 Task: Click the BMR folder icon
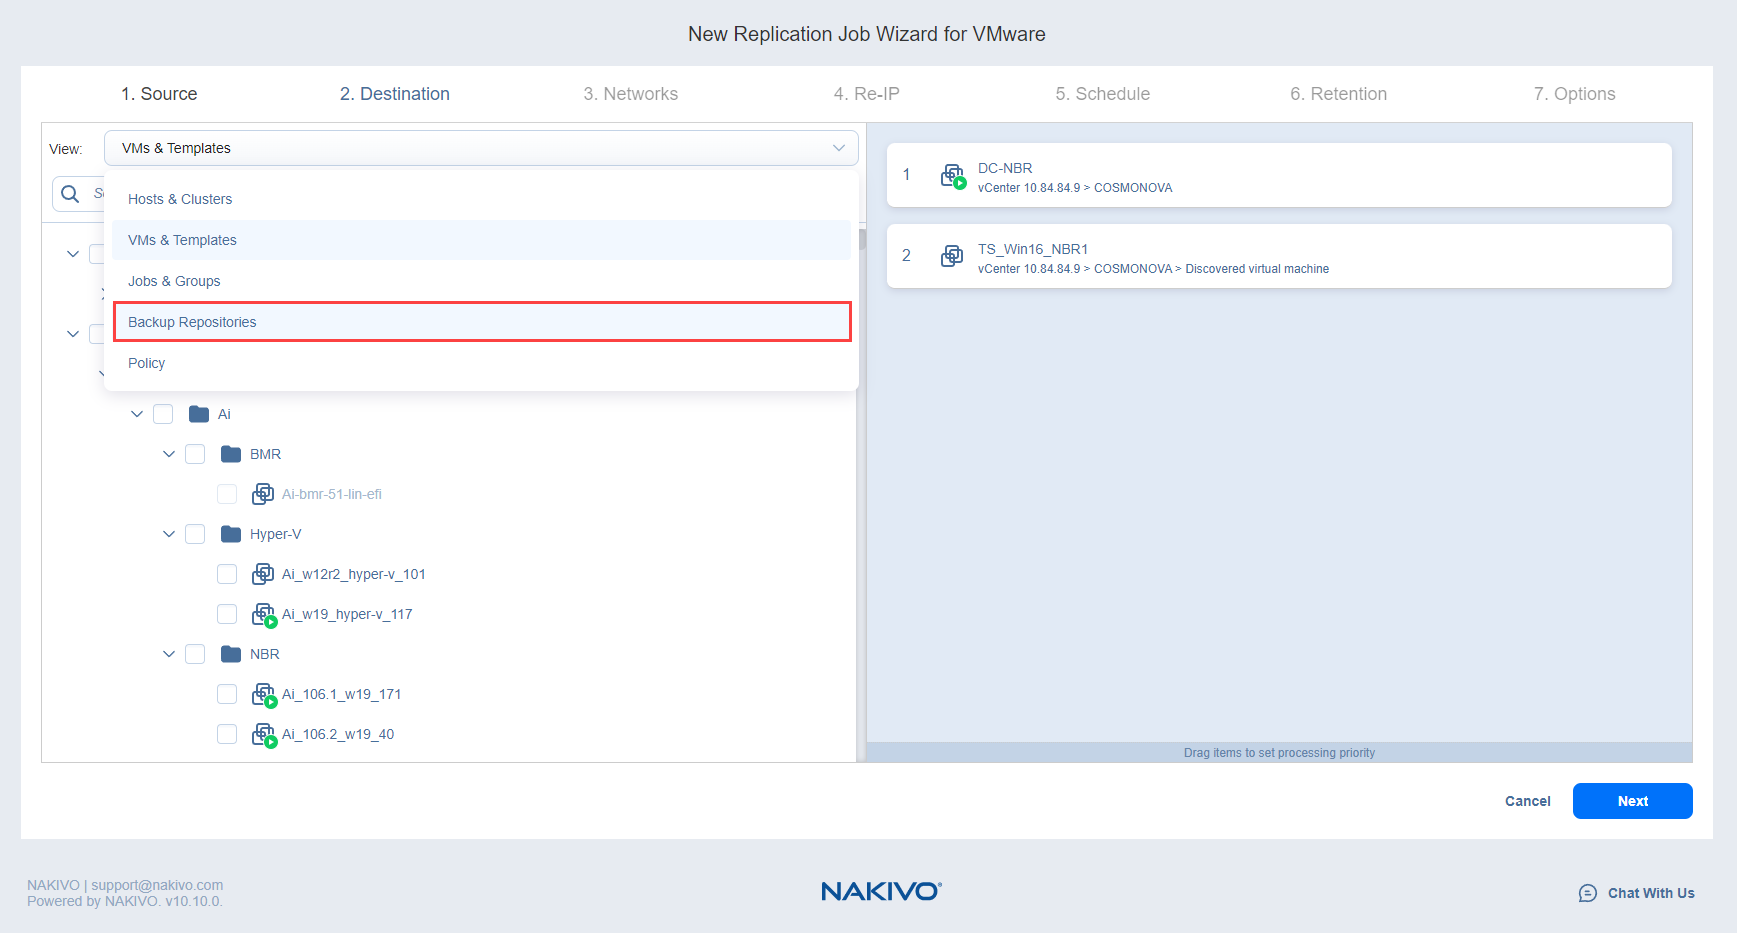point(231,454)
